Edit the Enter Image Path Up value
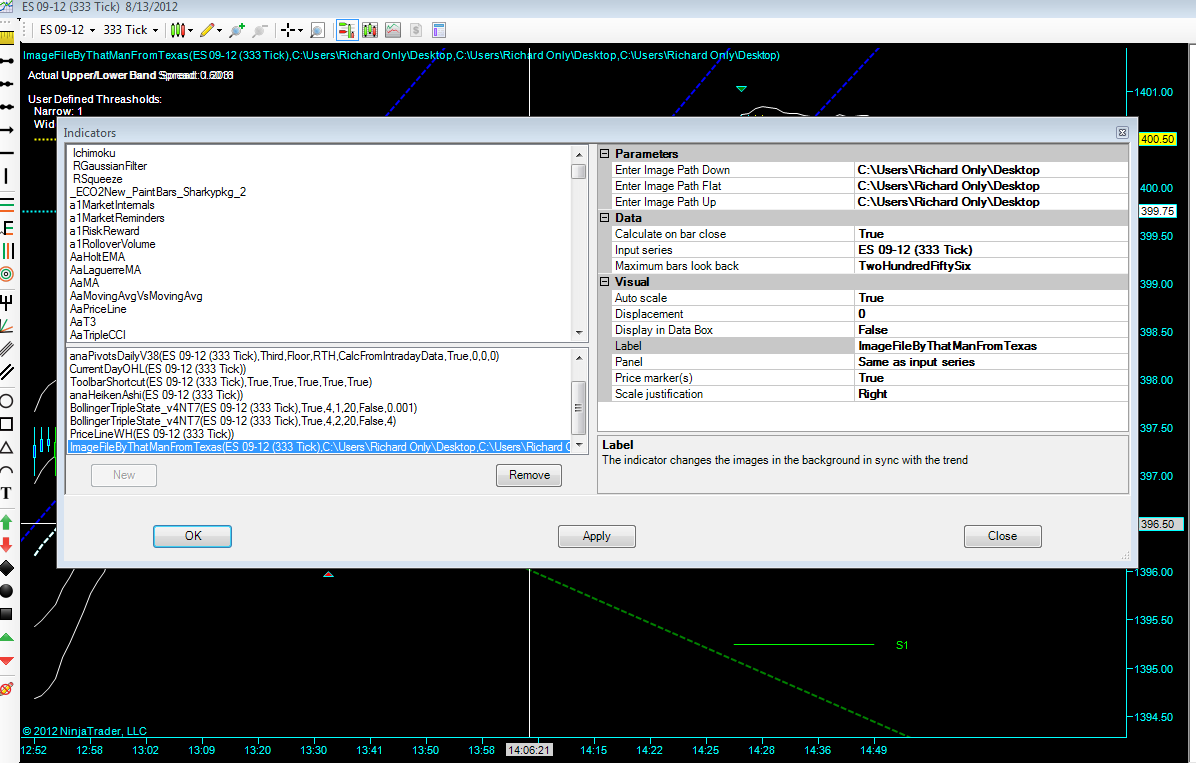Image resolution: width=1196 pixels, height=763 pixels. (991, 202)
